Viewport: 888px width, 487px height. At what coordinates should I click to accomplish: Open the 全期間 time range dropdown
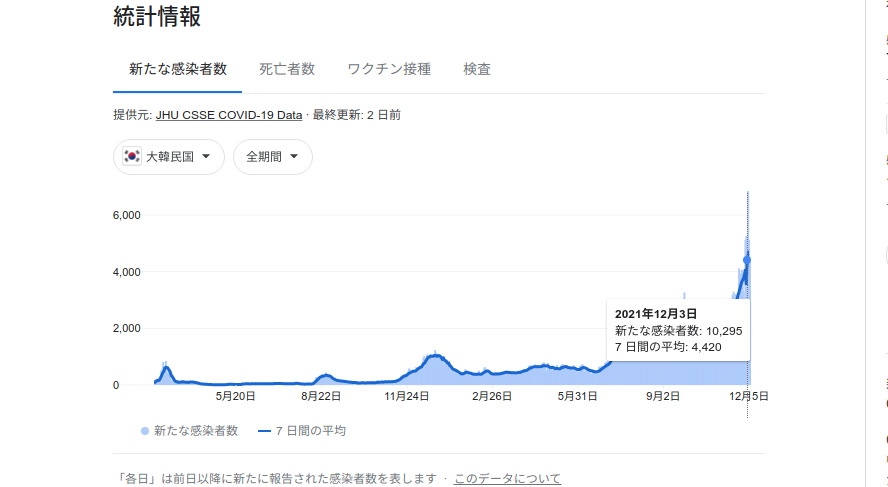point(273,157)
